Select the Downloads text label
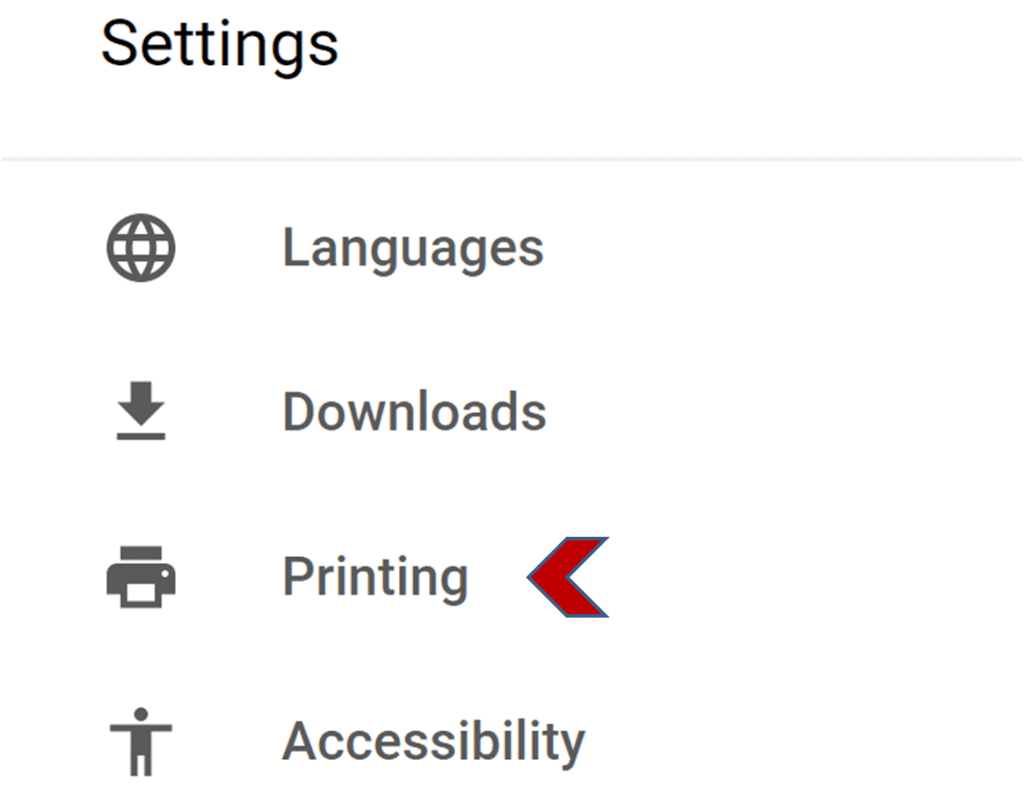The height and width of the screenshot is (803, 1024). (414, 412)
